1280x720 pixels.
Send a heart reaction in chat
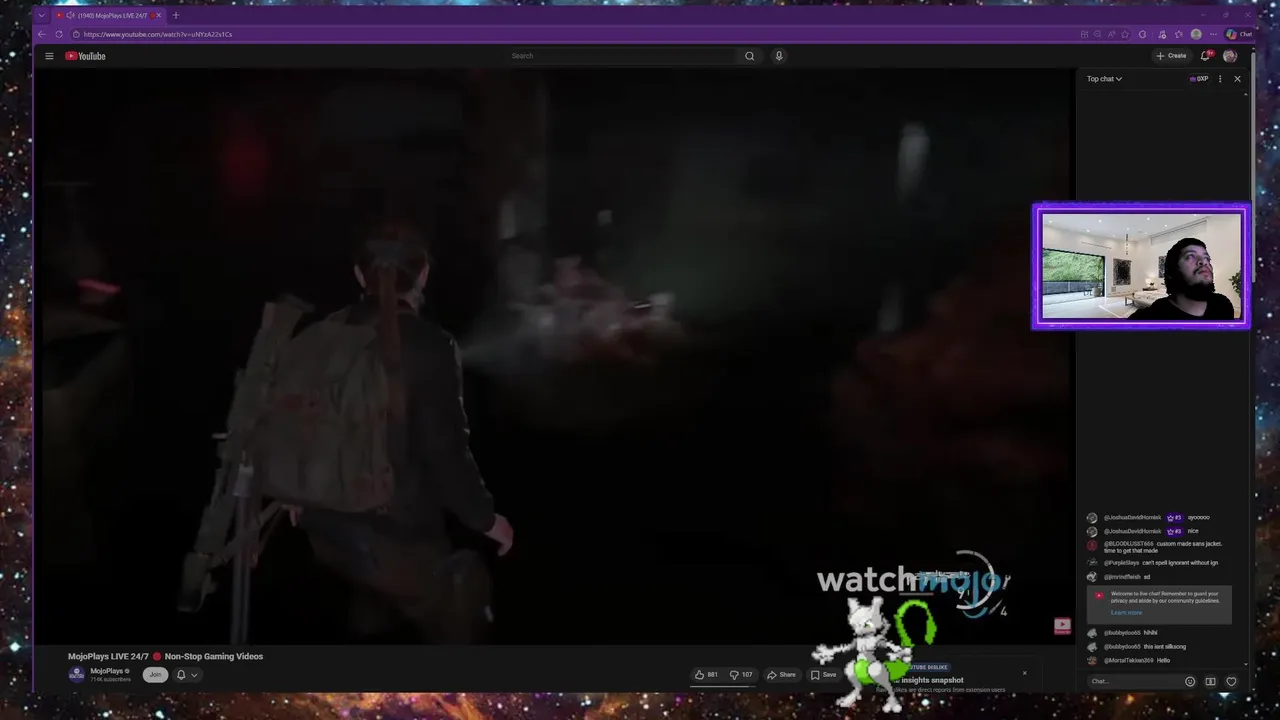pyautogui.click(x=1231, y=682)
